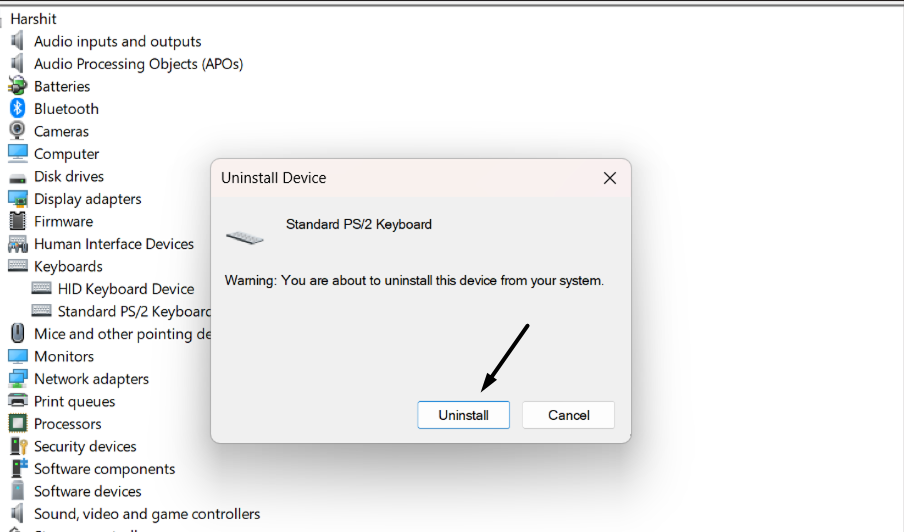Click the Processors category icon
This screenshot has width=904, height=532.
point(17,424)
